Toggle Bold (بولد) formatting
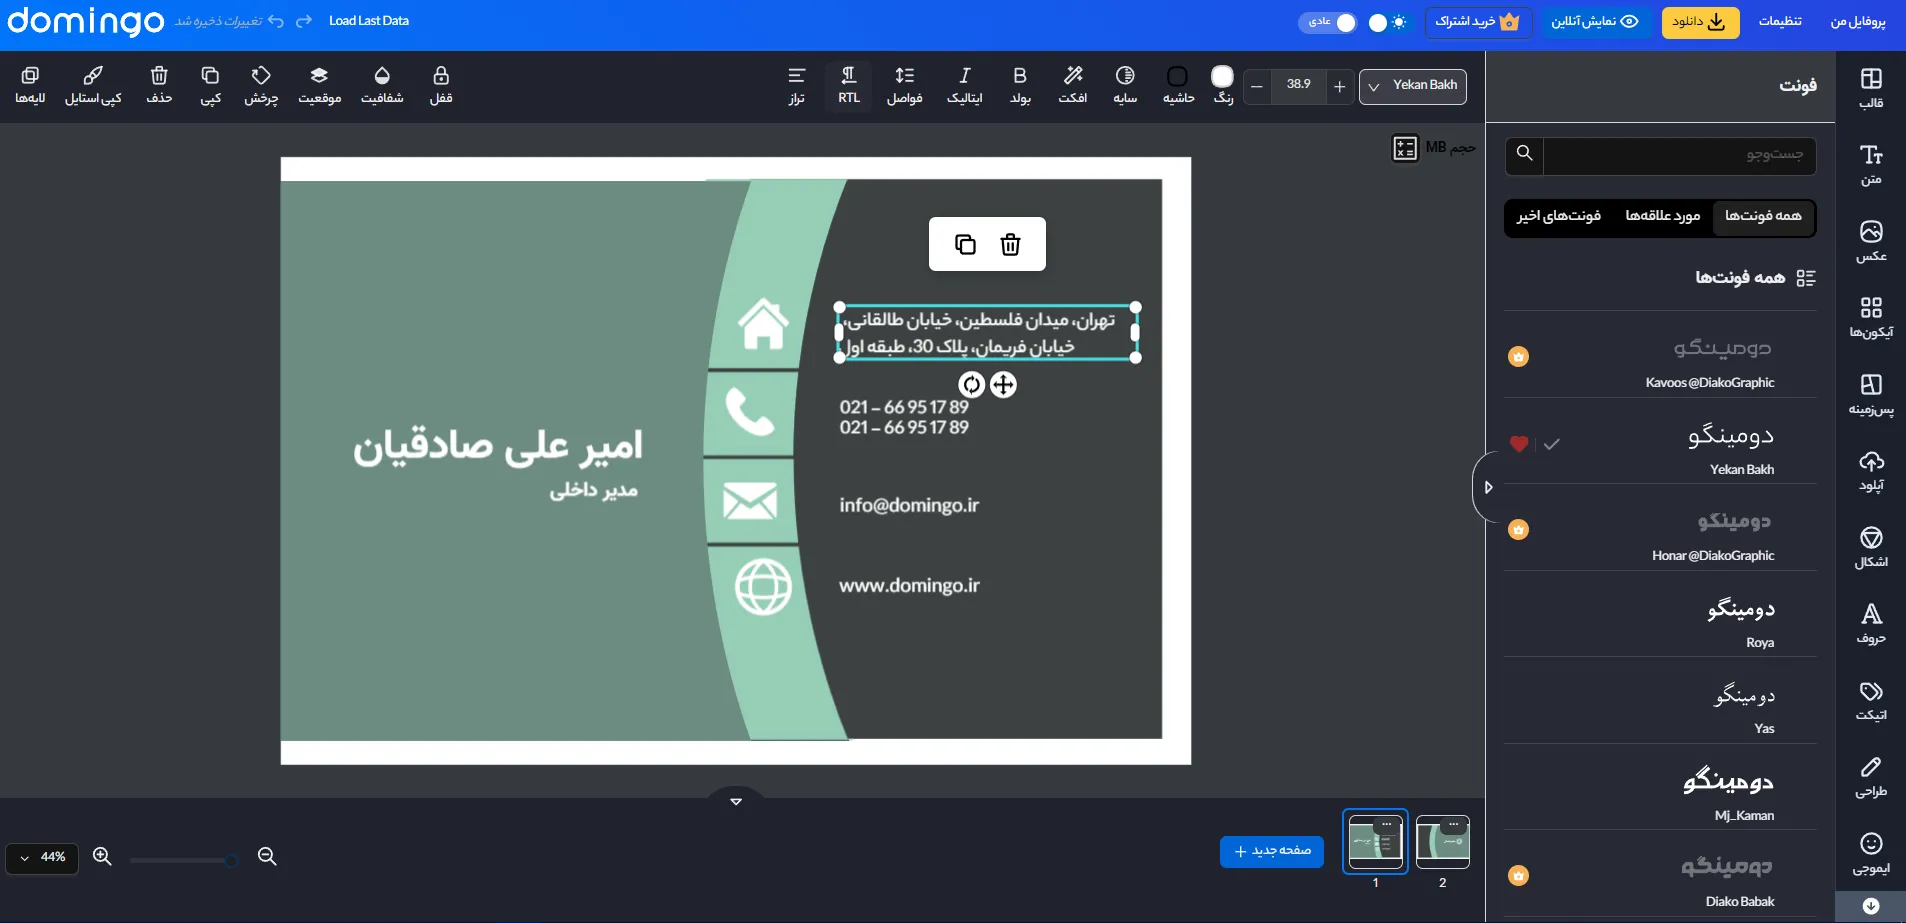 pyautogui.click(x=1020, y=85)
